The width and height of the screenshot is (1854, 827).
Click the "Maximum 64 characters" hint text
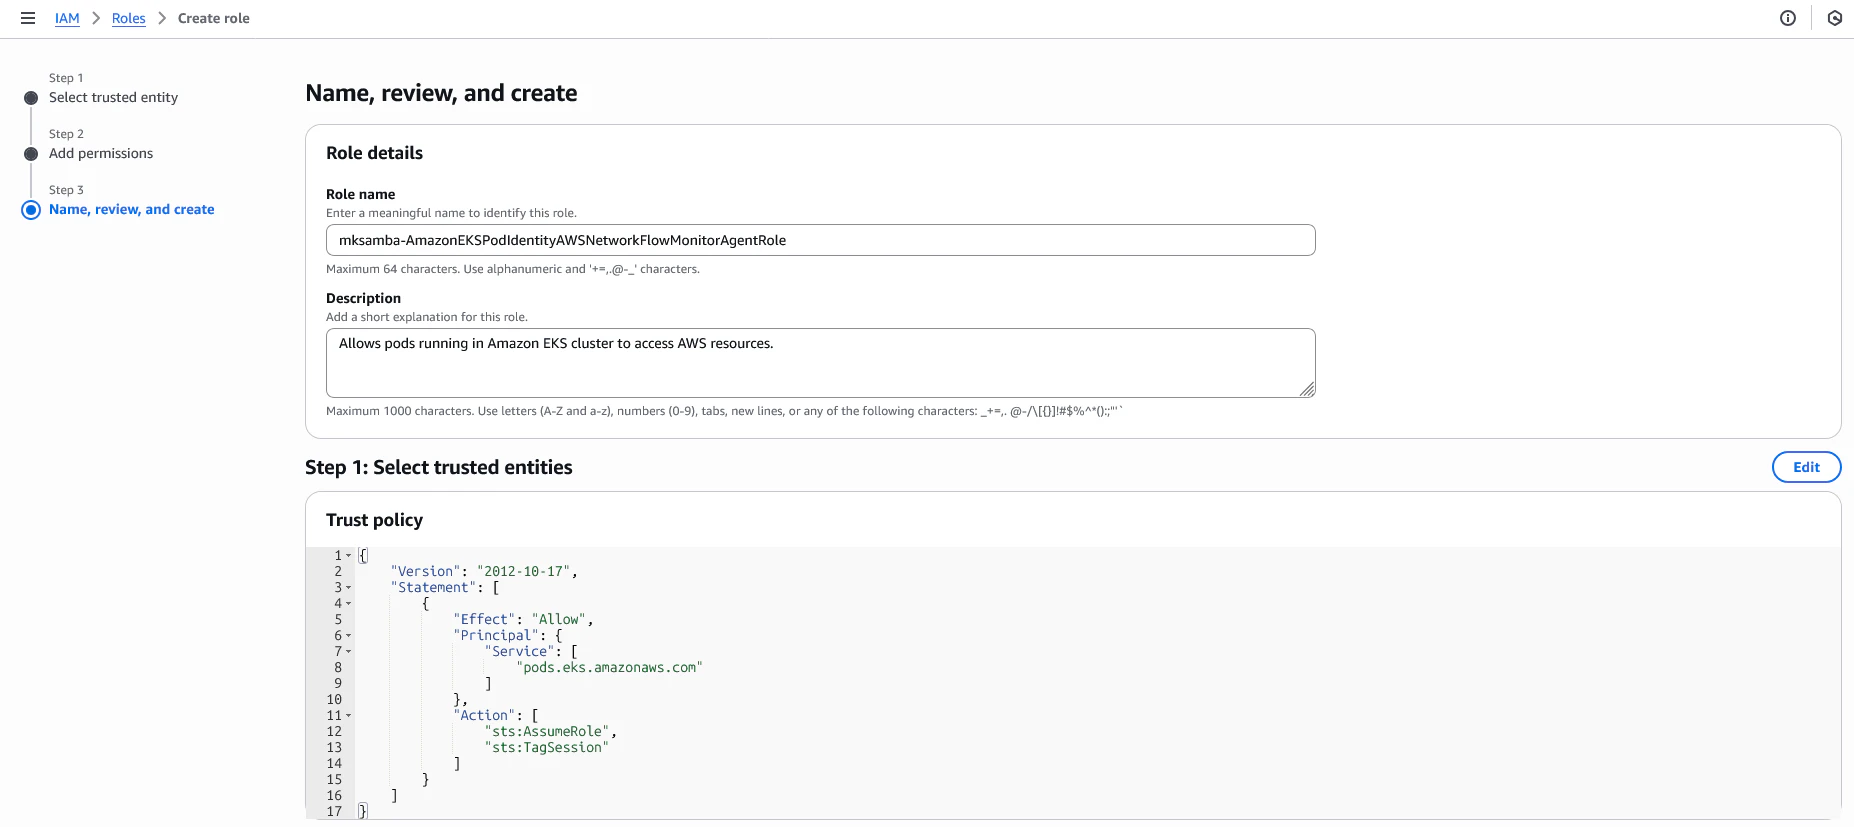(x=513, y=269)
